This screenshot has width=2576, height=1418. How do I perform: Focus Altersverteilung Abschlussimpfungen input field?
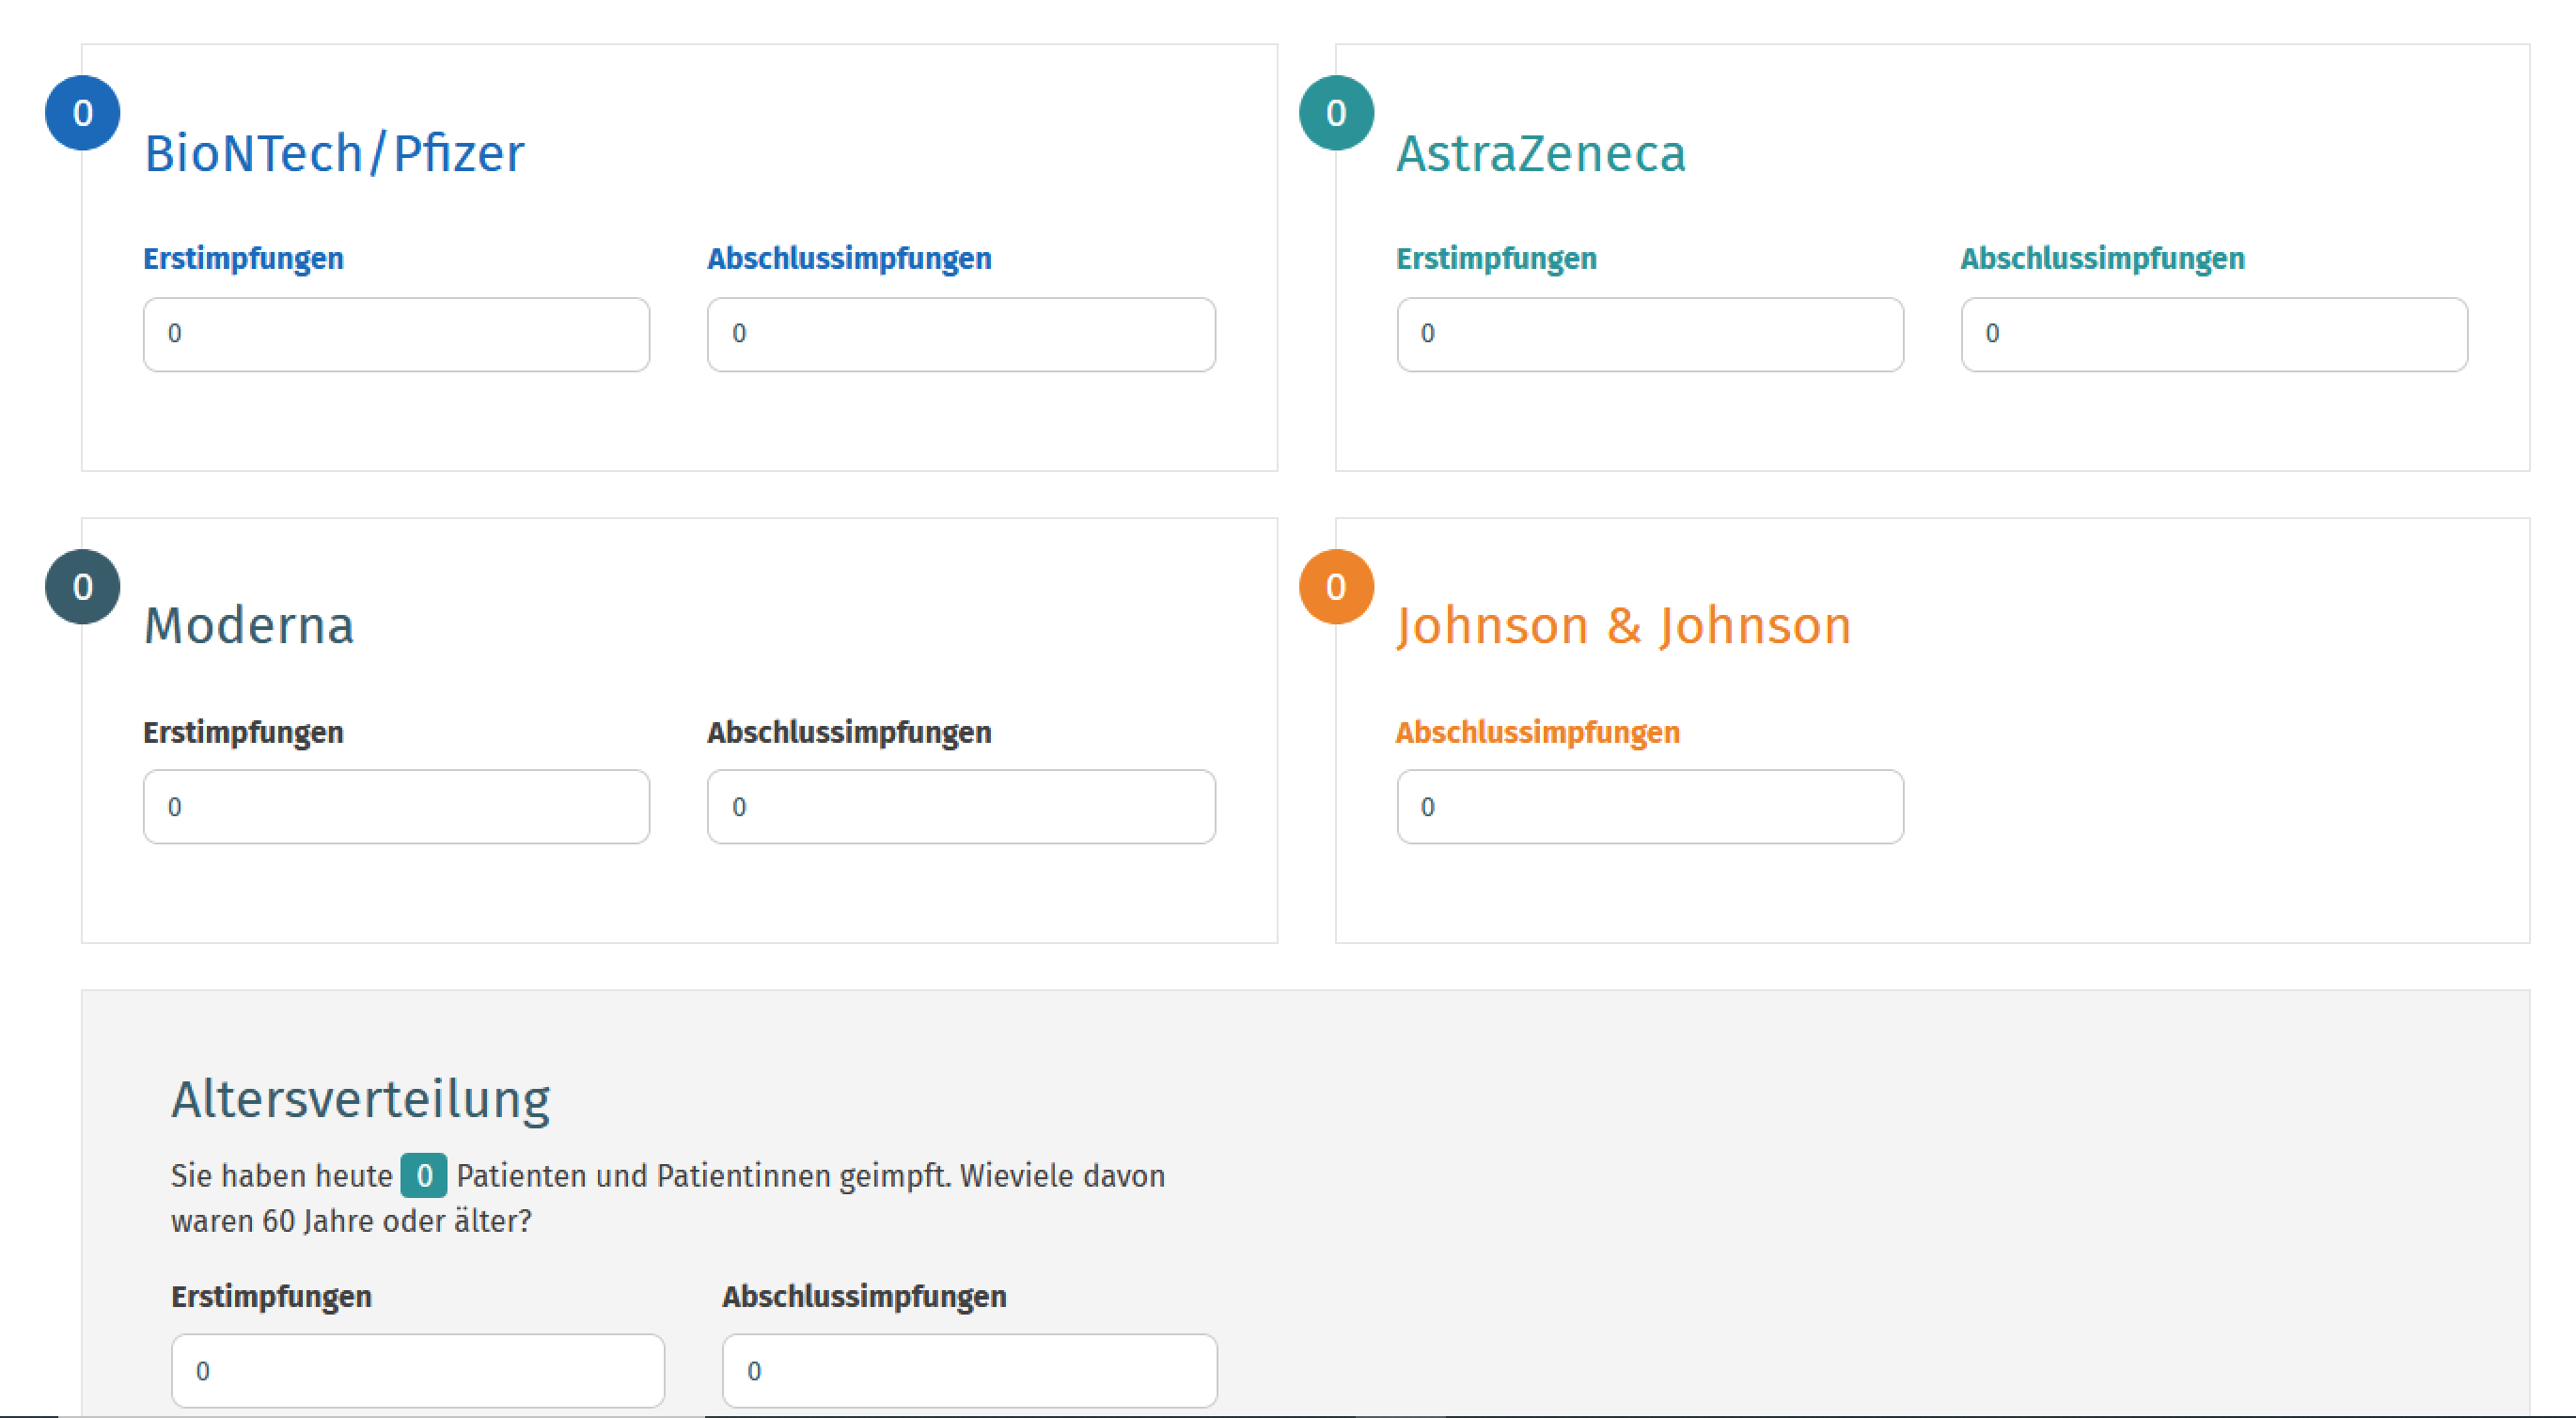click(x=969, y=1370)
